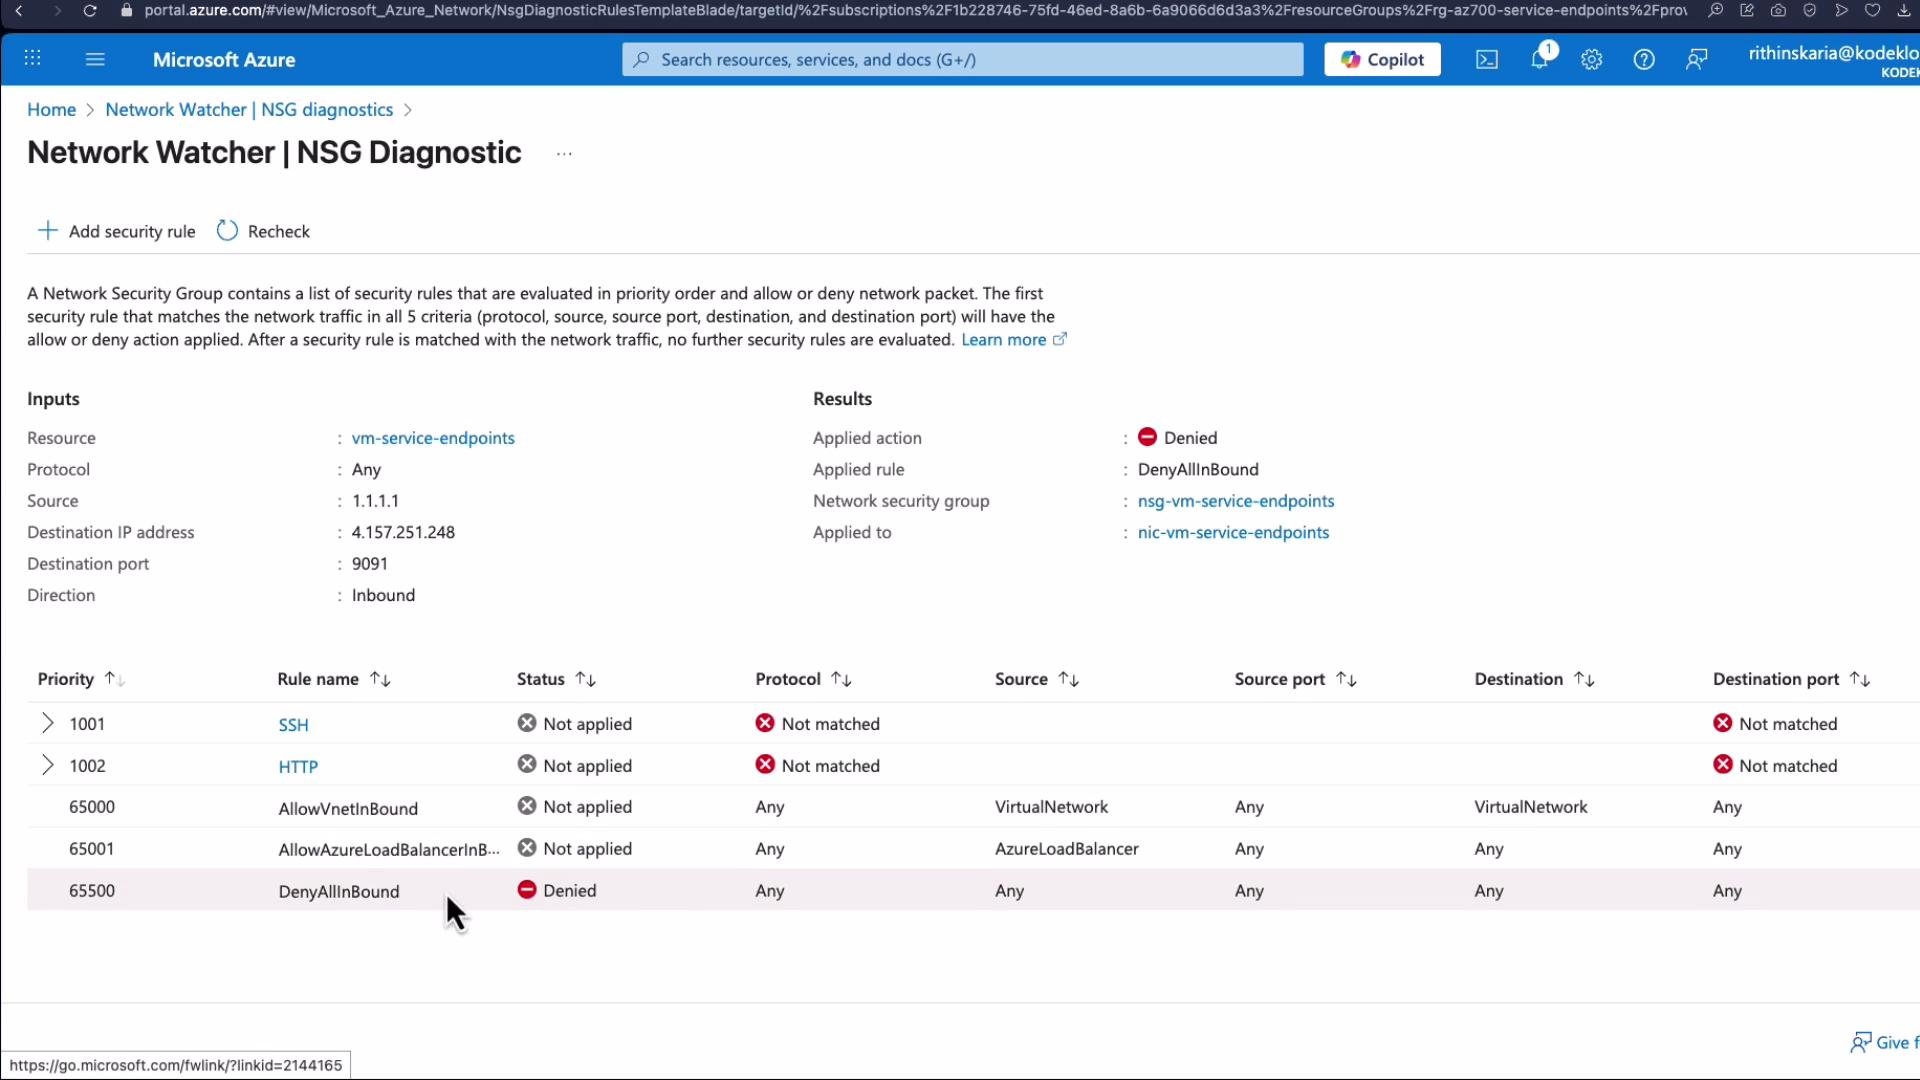This screenshot has width=1920, height=1080.
Task: Click Protocol Not matched in HTTP row
Action: click(x=818, y=765)
